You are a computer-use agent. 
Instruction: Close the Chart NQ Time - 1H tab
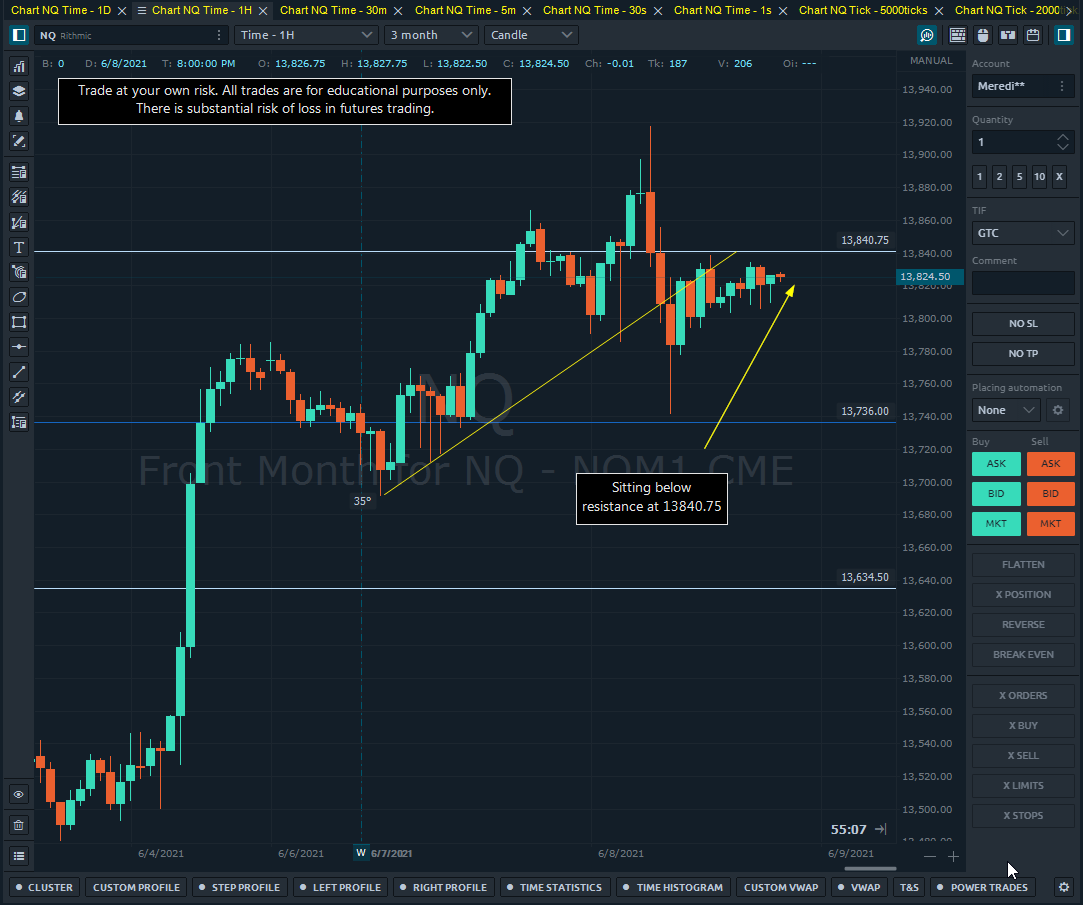point(262,11)
